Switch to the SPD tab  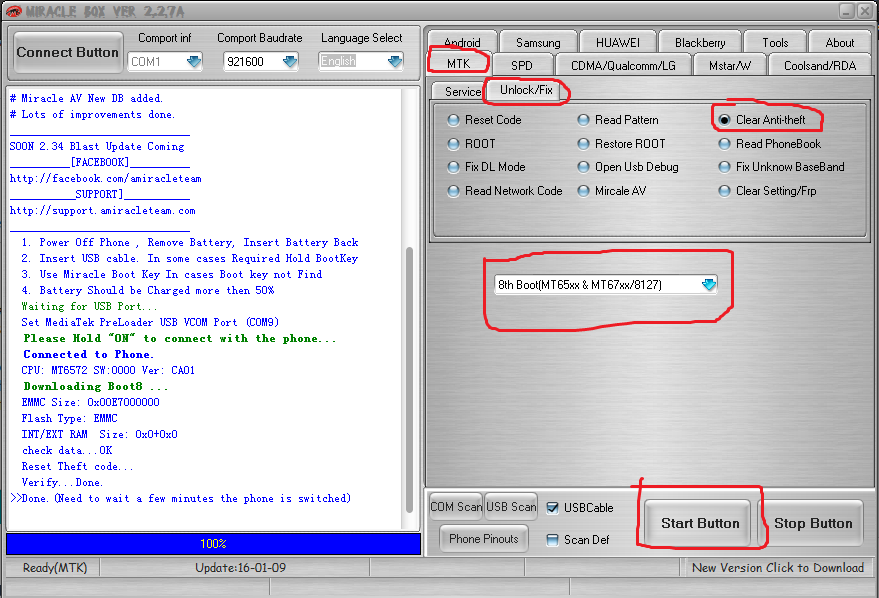pyautogui.click(x=521, y=66)
